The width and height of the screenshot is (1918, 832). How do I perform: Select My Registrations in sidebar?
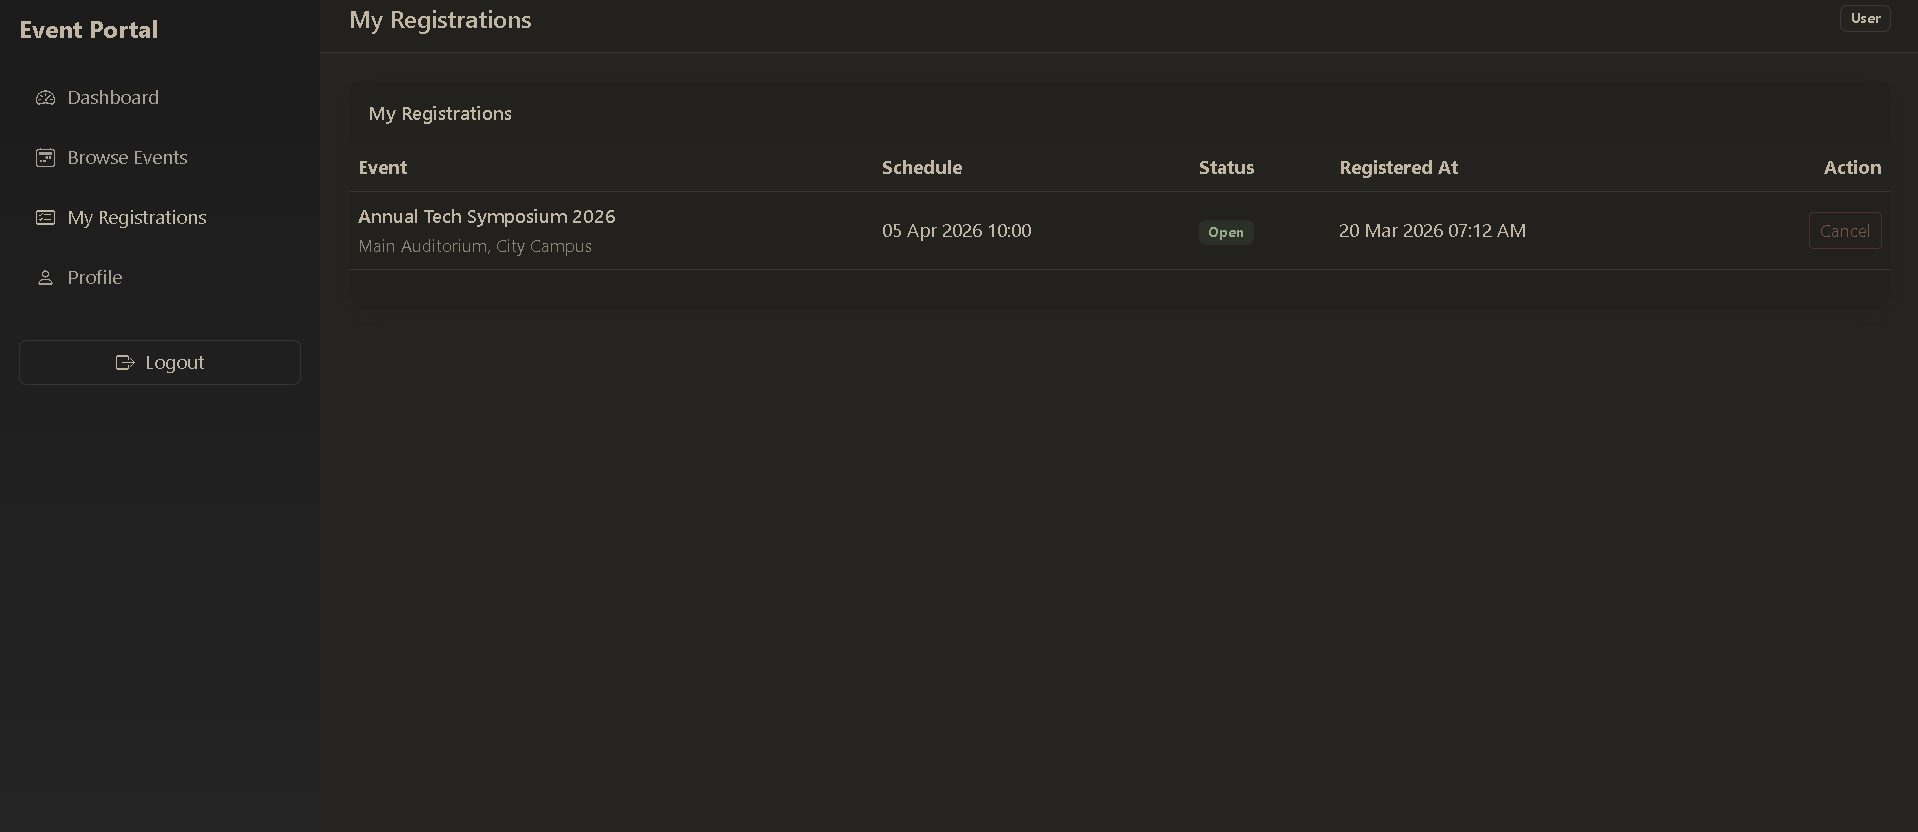click(x=160, y=218)
